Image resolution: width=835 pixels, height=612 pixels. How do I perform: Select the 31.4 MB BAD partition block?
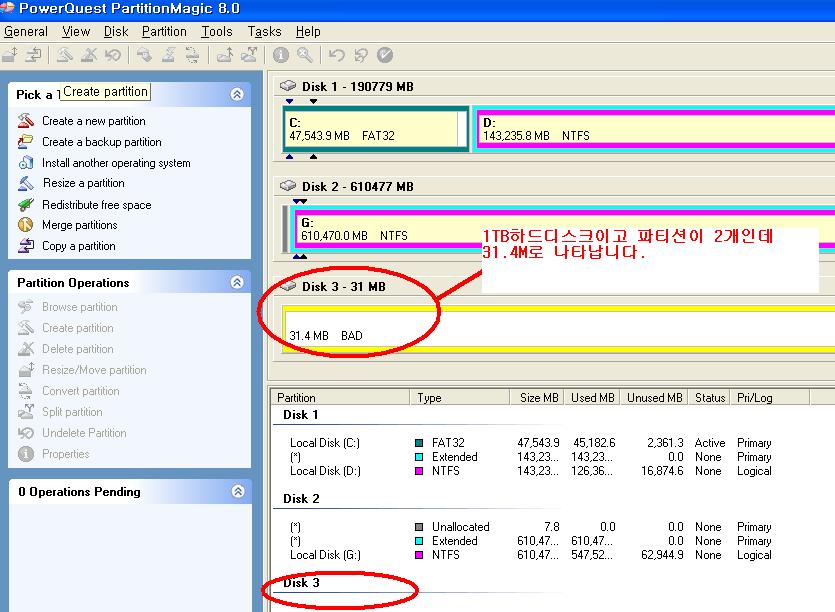(x=558, y=329)
